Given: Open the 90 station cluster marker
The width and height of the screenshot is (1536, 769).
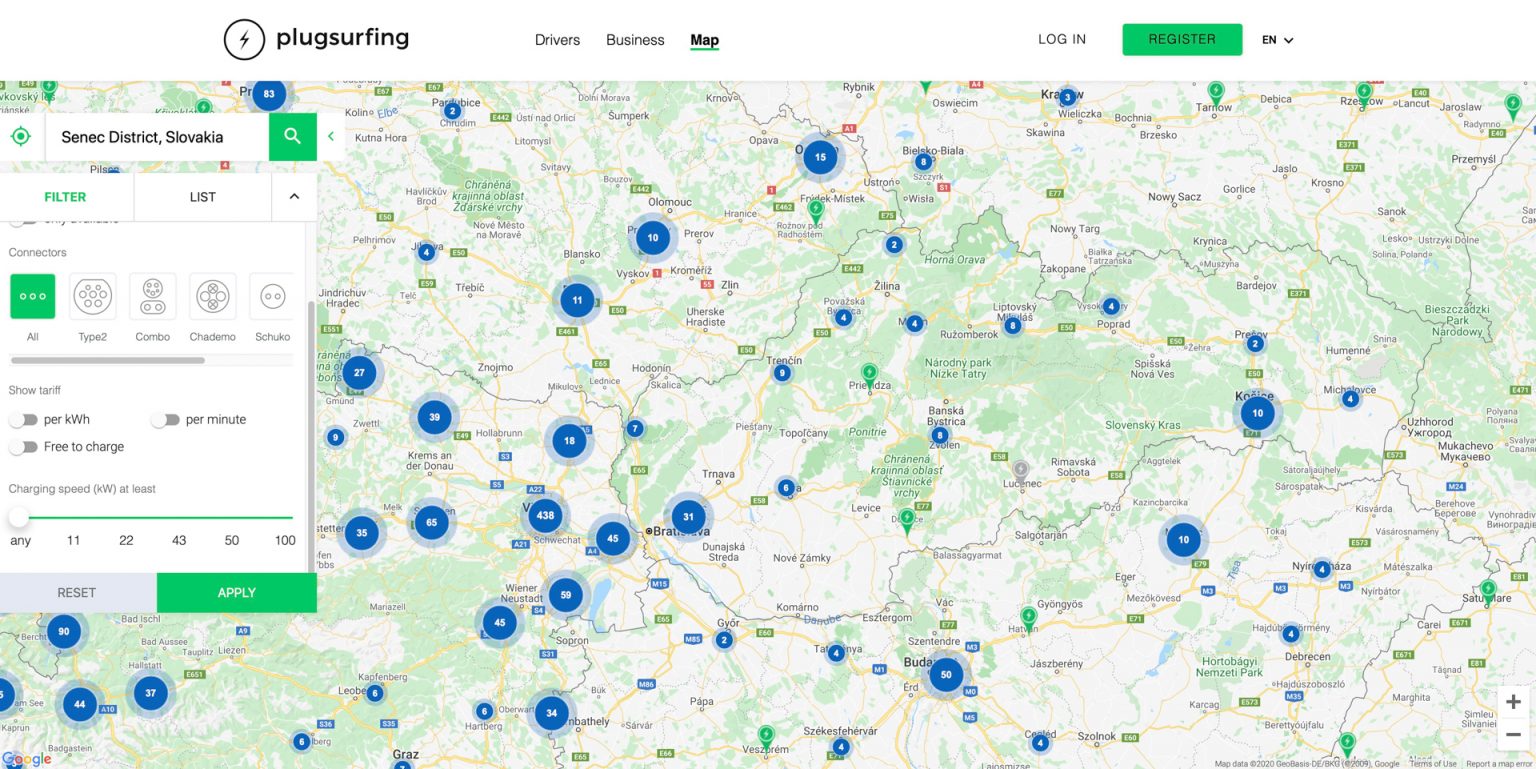Looking at the screenshot, I should 64,631.
